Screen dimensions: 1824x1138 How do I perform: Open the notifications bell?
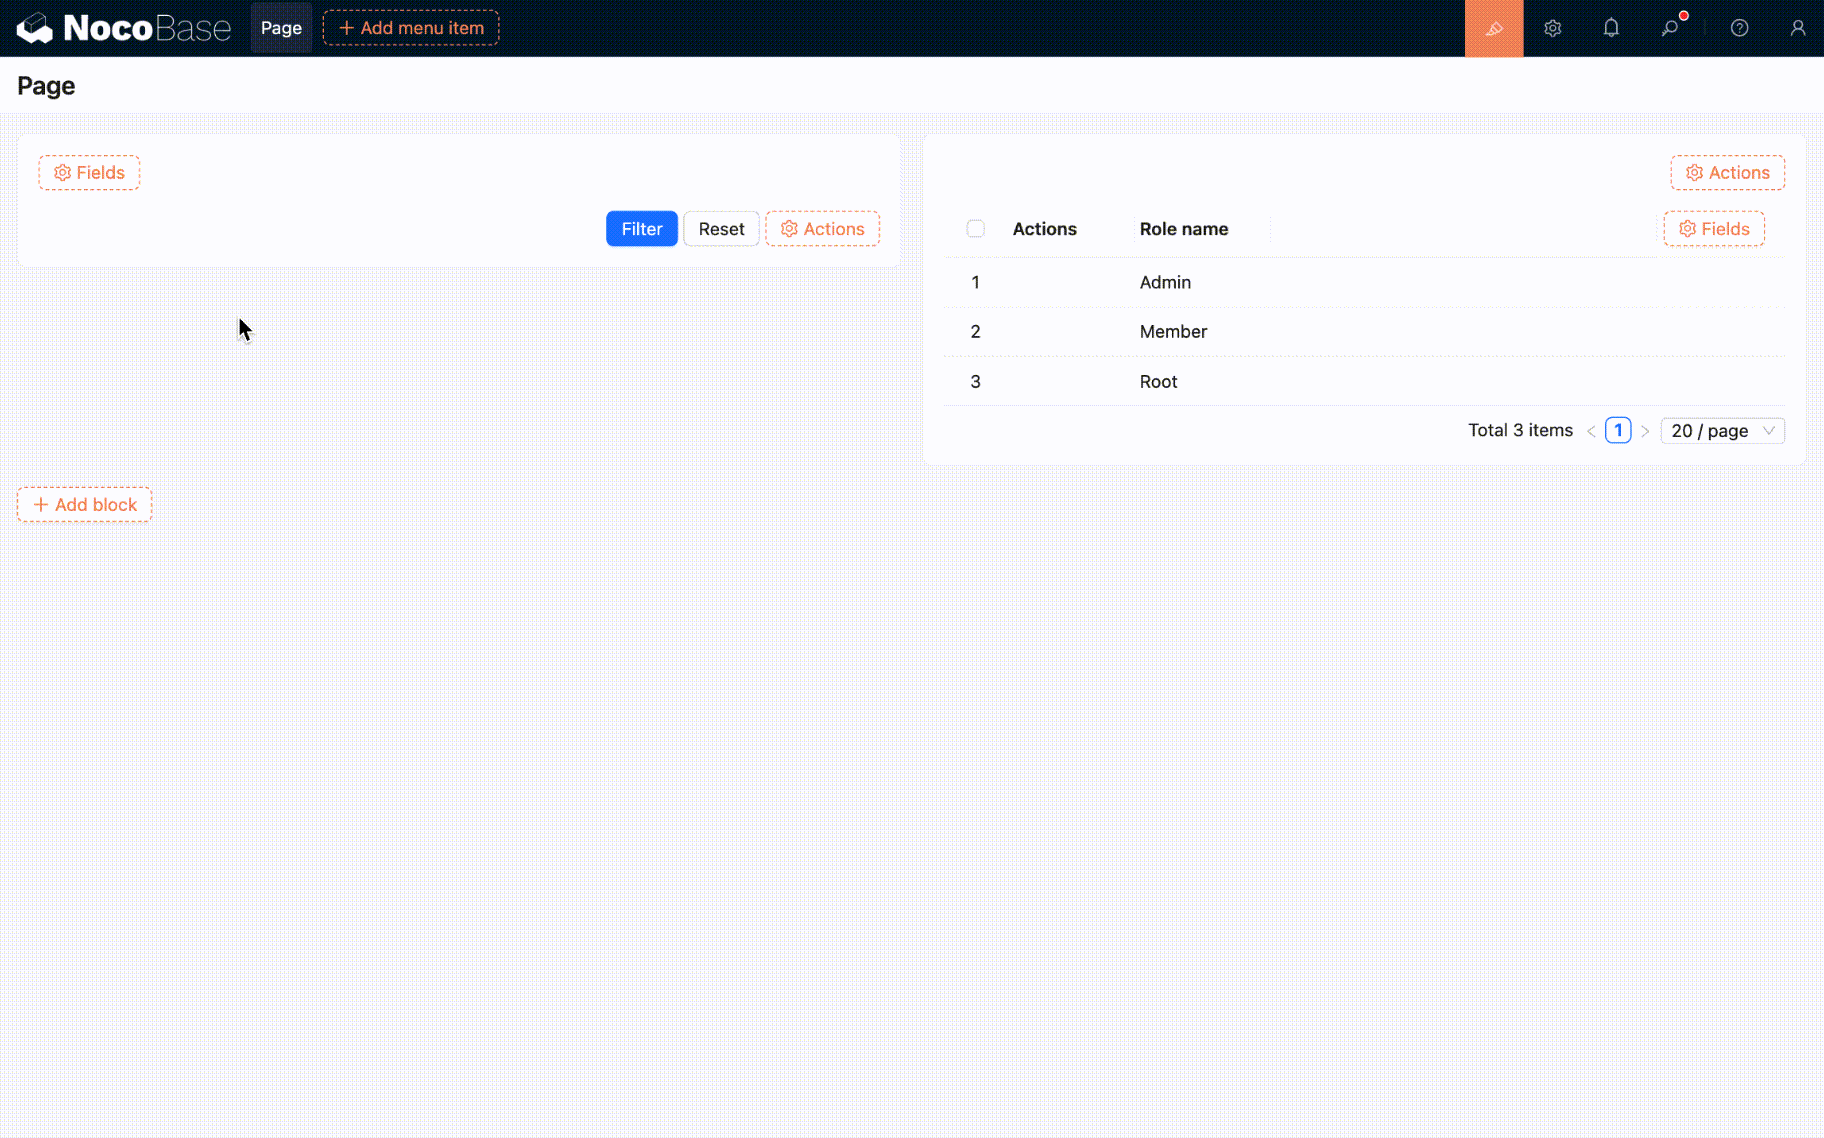pos(1610,28)
